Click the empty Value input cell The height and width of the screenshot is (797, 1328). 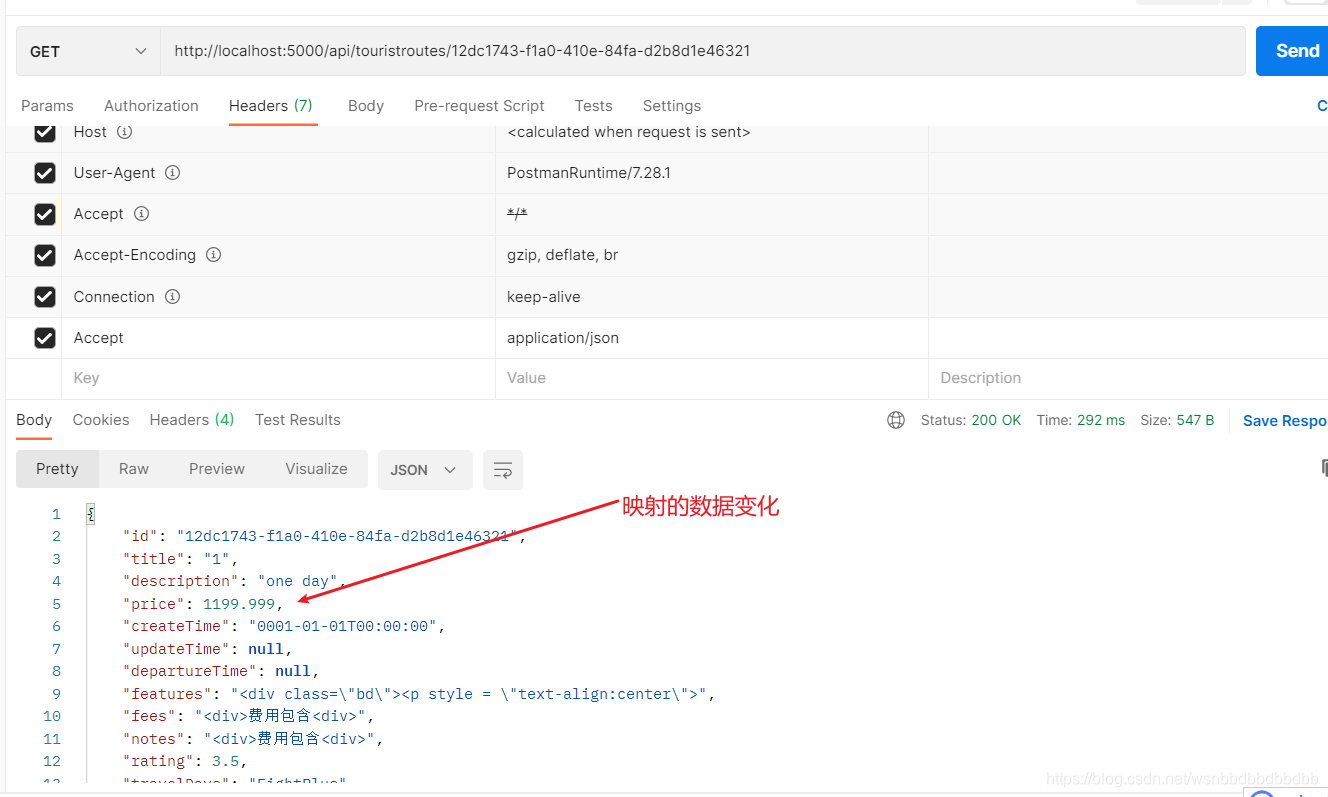(x=712, y=378)
